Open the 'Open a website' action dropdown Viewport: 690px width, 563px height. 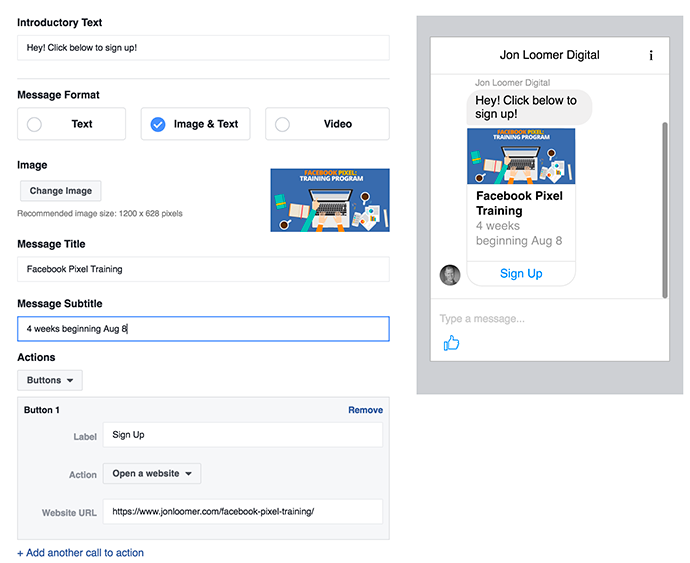152,474
